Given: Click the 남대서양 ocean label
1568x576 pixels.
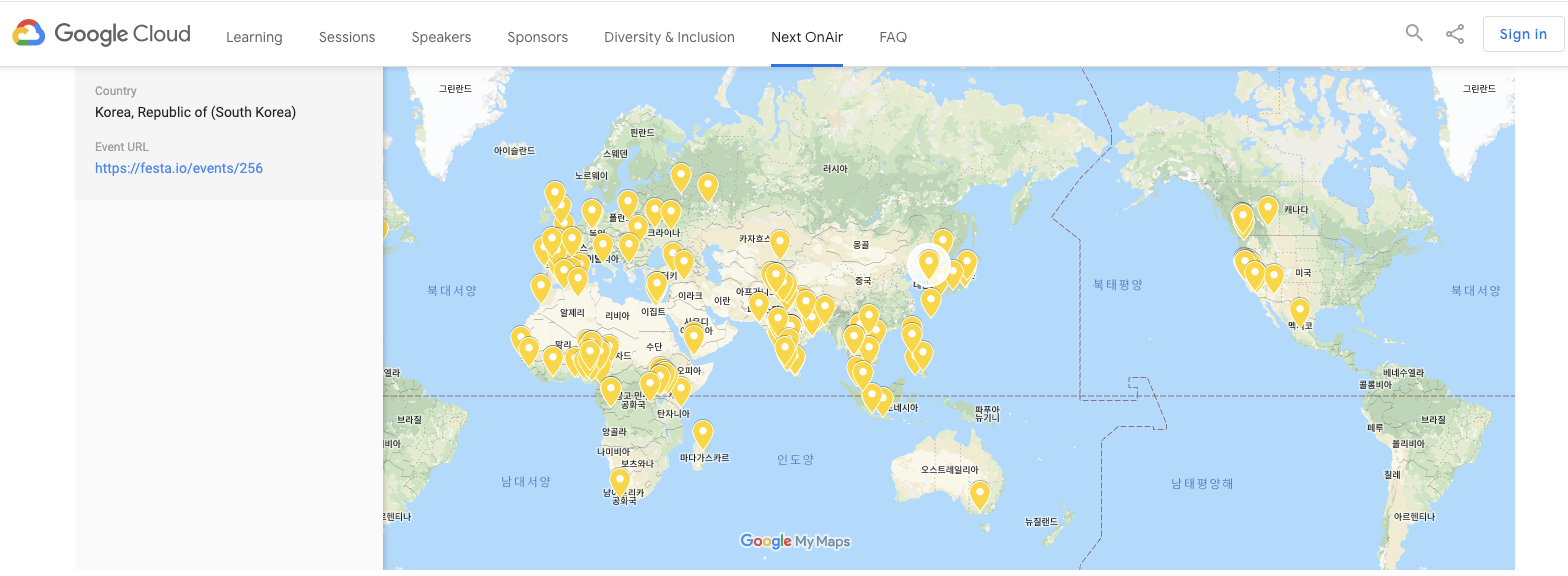Looking at the screenshot, I should [526, 482].
